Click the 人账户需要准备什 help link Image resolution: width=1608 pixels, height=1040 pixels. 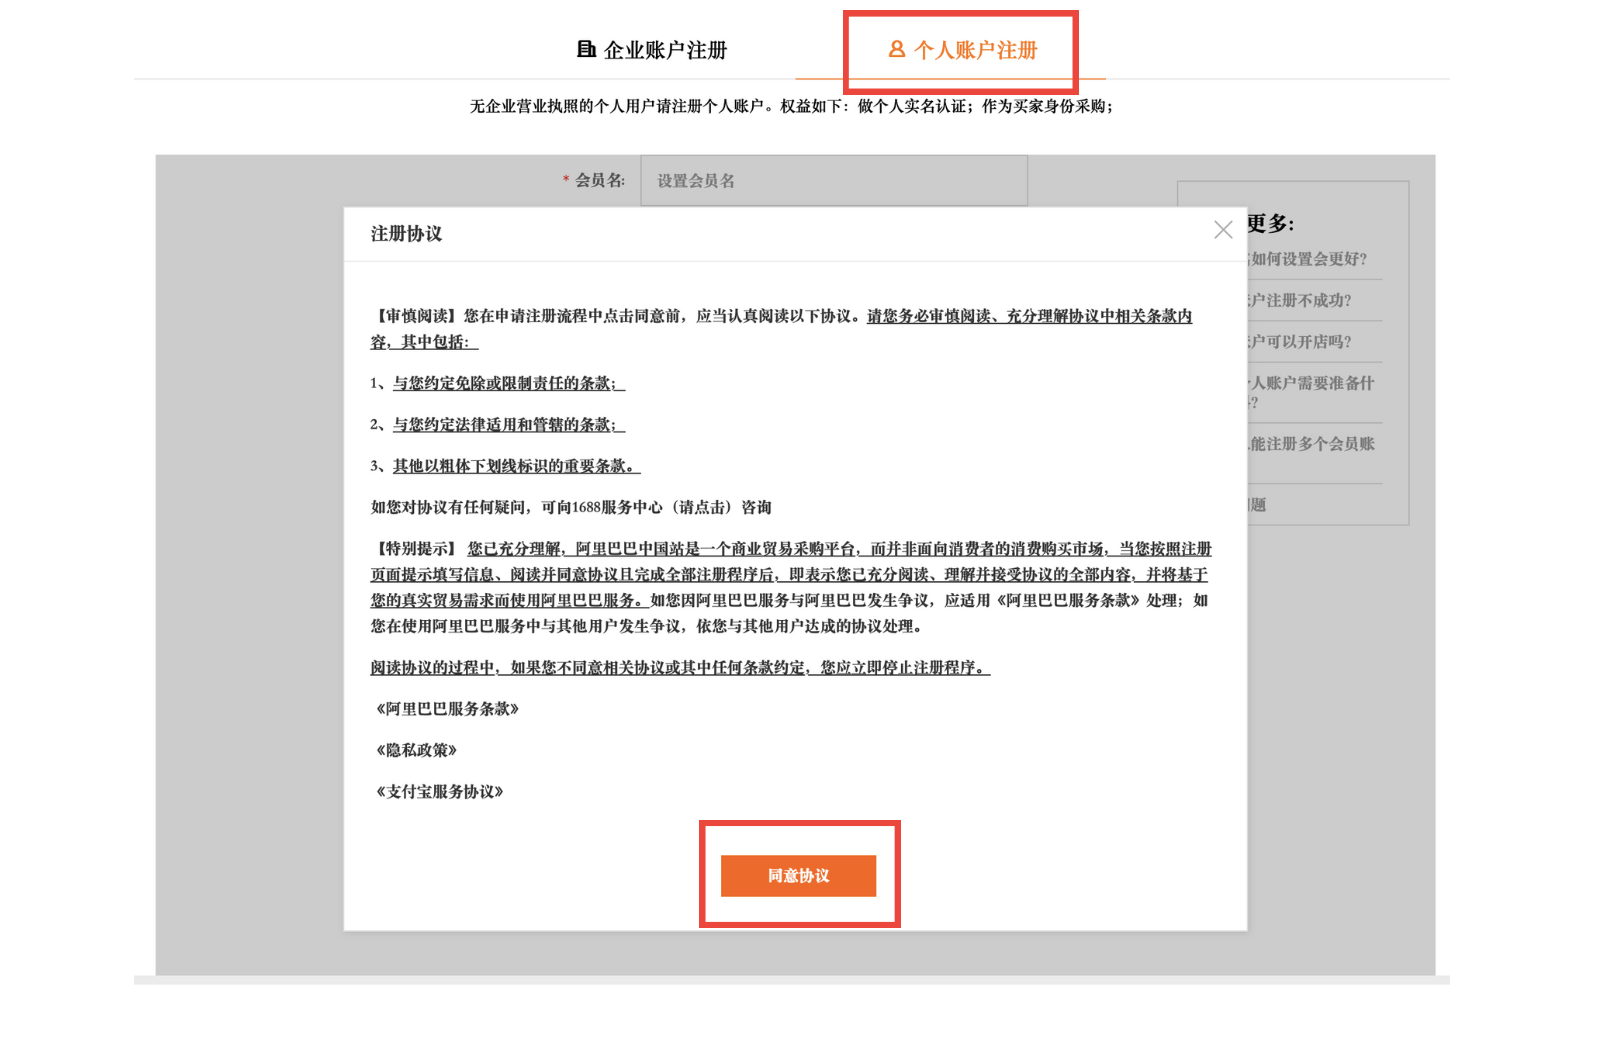pos(1311,392)
